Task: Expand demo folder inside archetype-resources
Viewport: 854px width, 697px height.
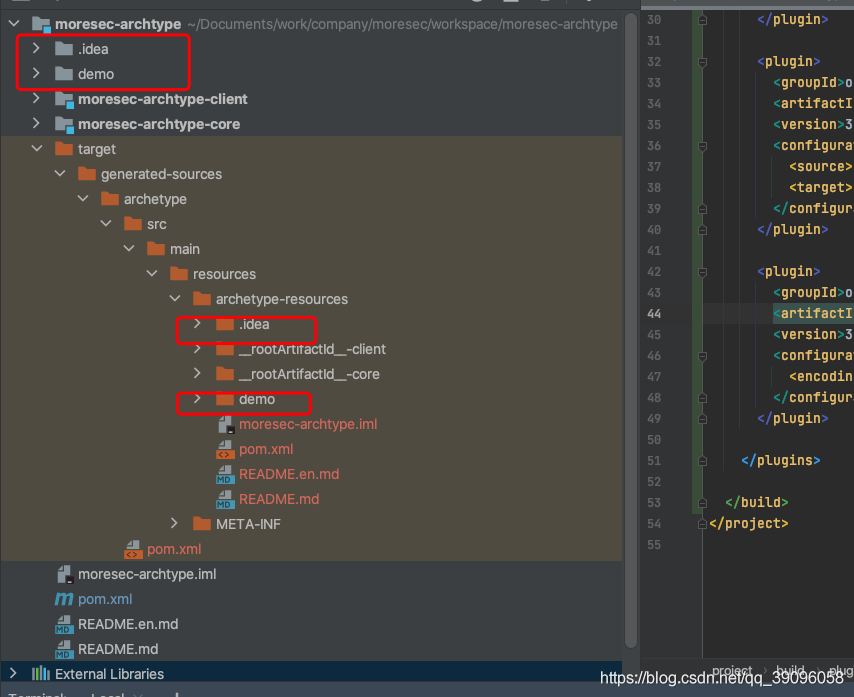Action: point(197,399)
